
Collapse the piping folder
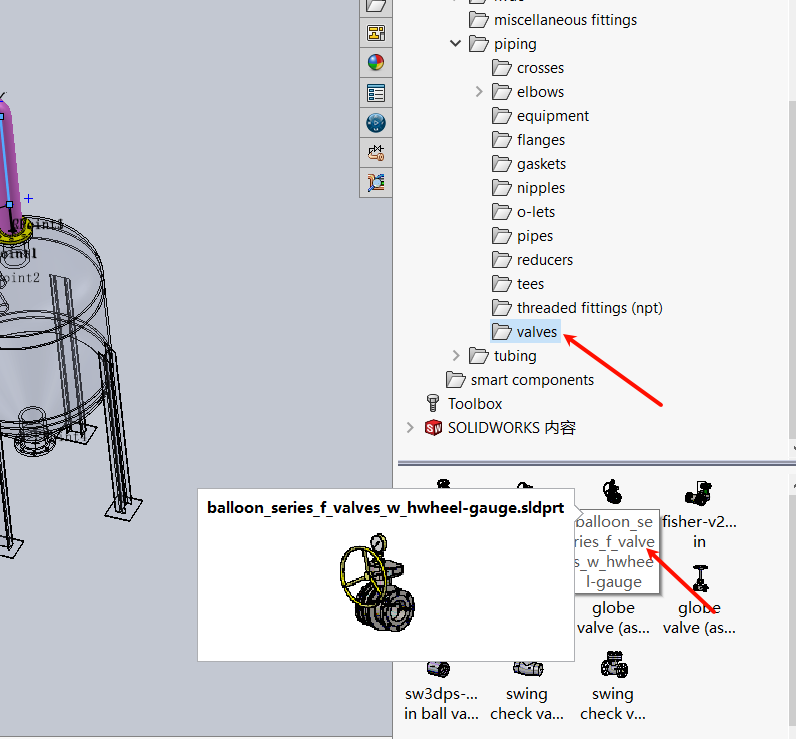click(455, 44)
